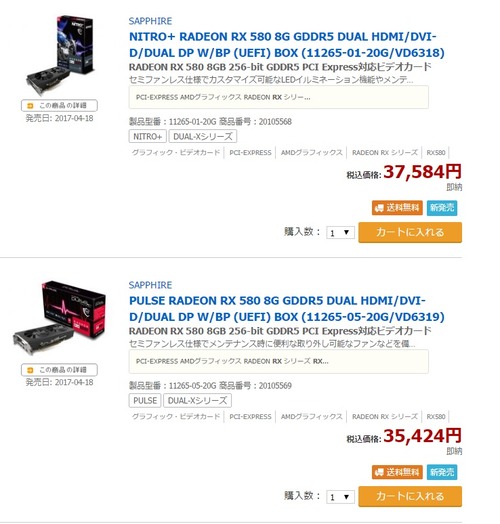Open AMDグラフィックス category link for second product

(x=311, y=417)
